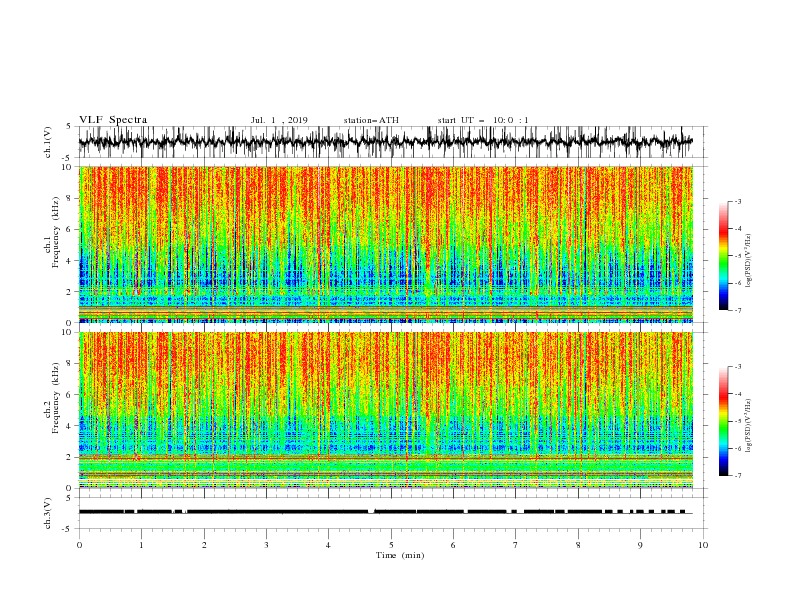
Task: Click the time axis tick label '3'
Action: [266, 545]
